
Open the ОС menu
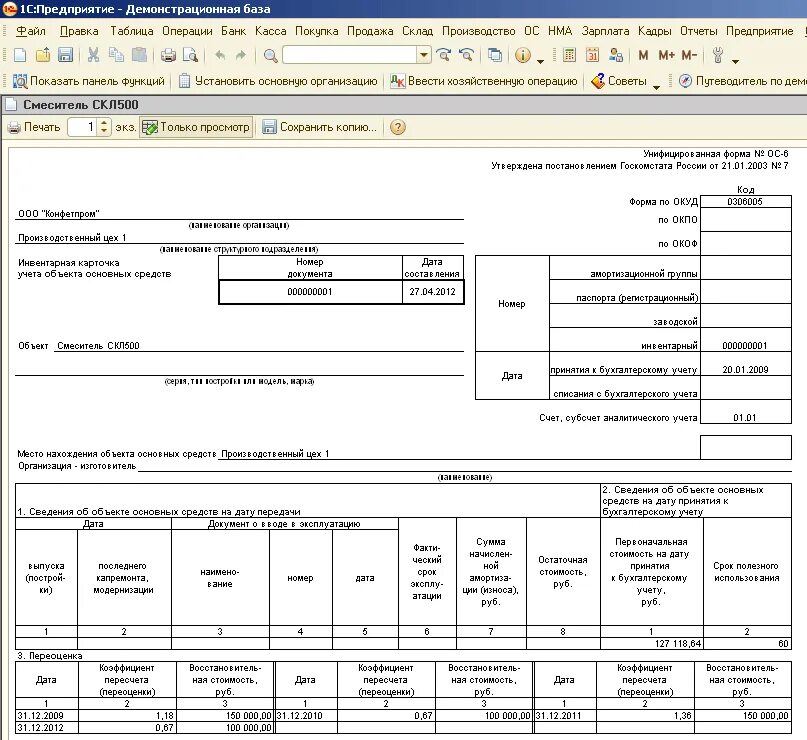pos(532,31)
